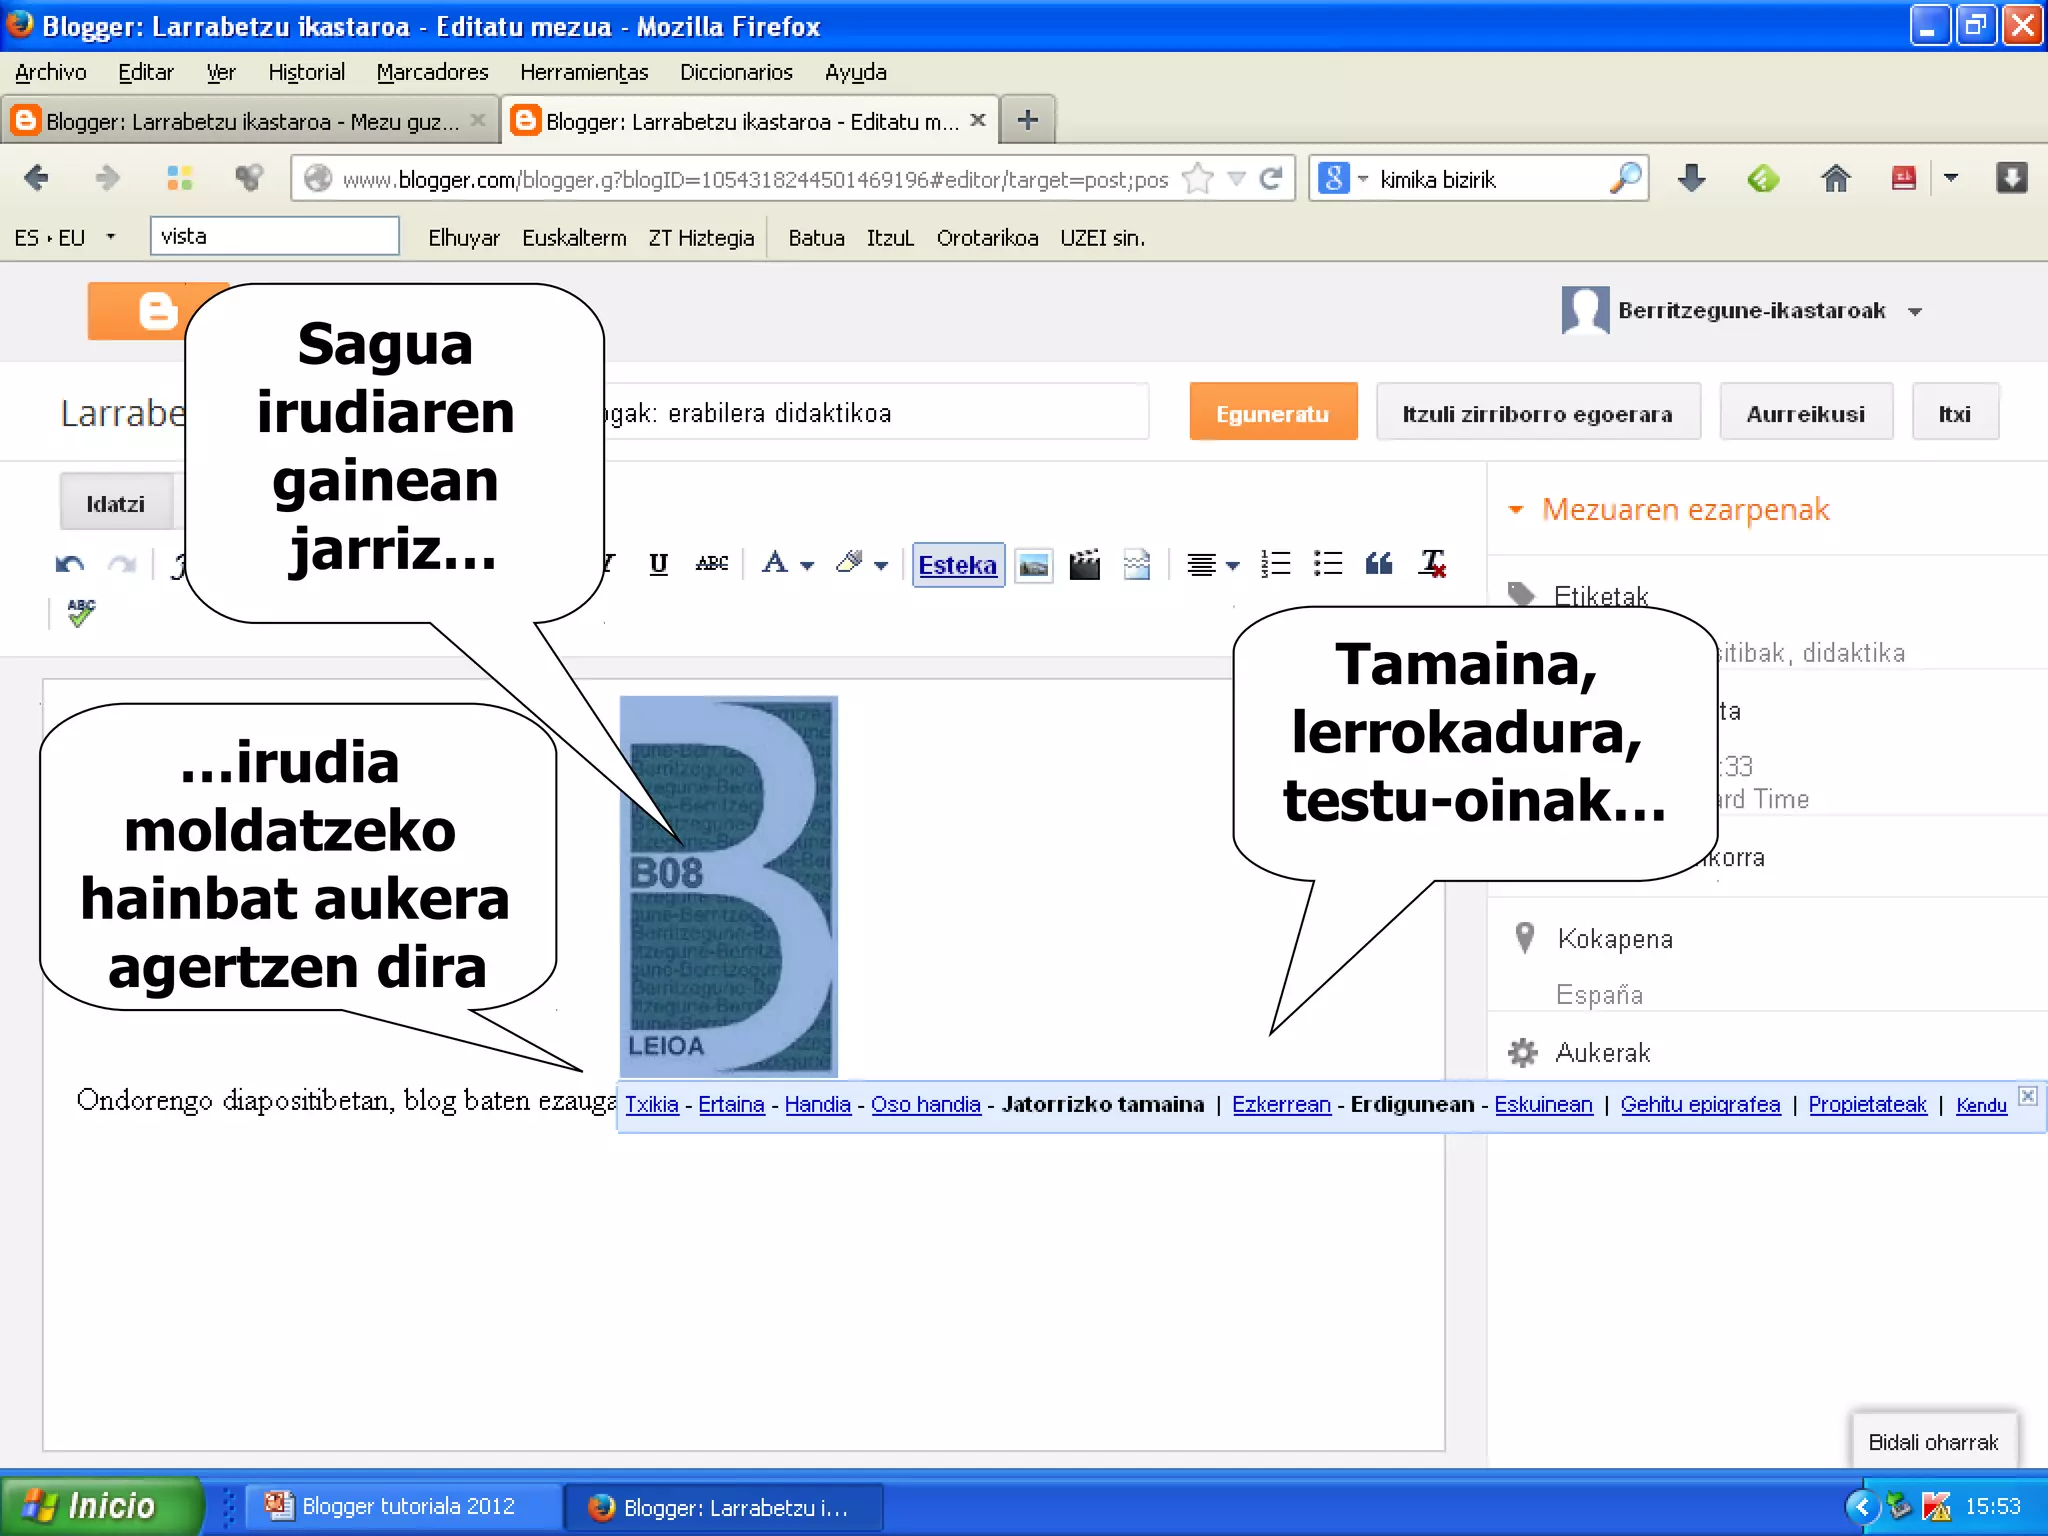The height and width of the screenshot is (1536, 2048).
Task: Open the toolbar overflow dropdown arrow
Action: tap(1950, 178)
